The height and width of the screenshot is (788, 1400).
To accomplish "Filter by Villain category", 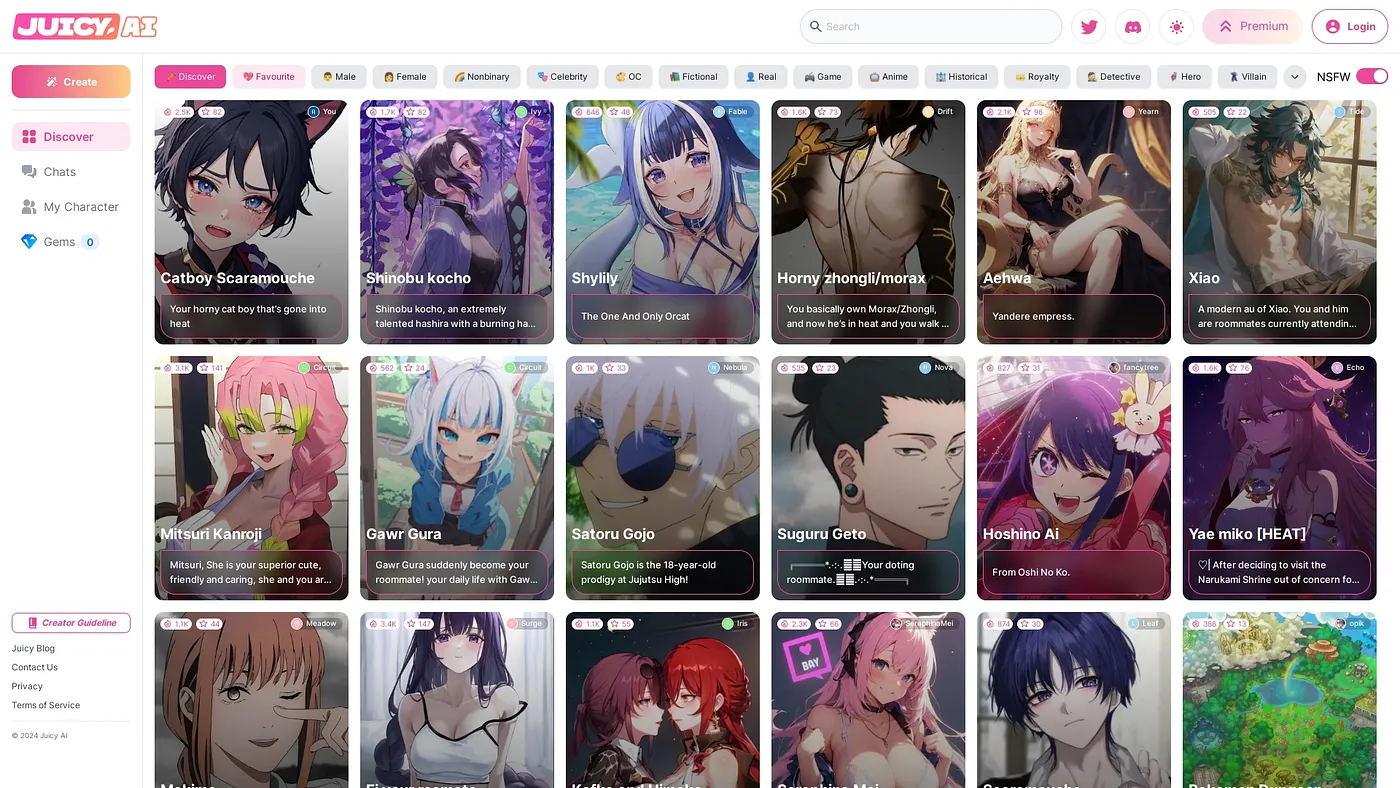I will click(x=1248, y=77).
